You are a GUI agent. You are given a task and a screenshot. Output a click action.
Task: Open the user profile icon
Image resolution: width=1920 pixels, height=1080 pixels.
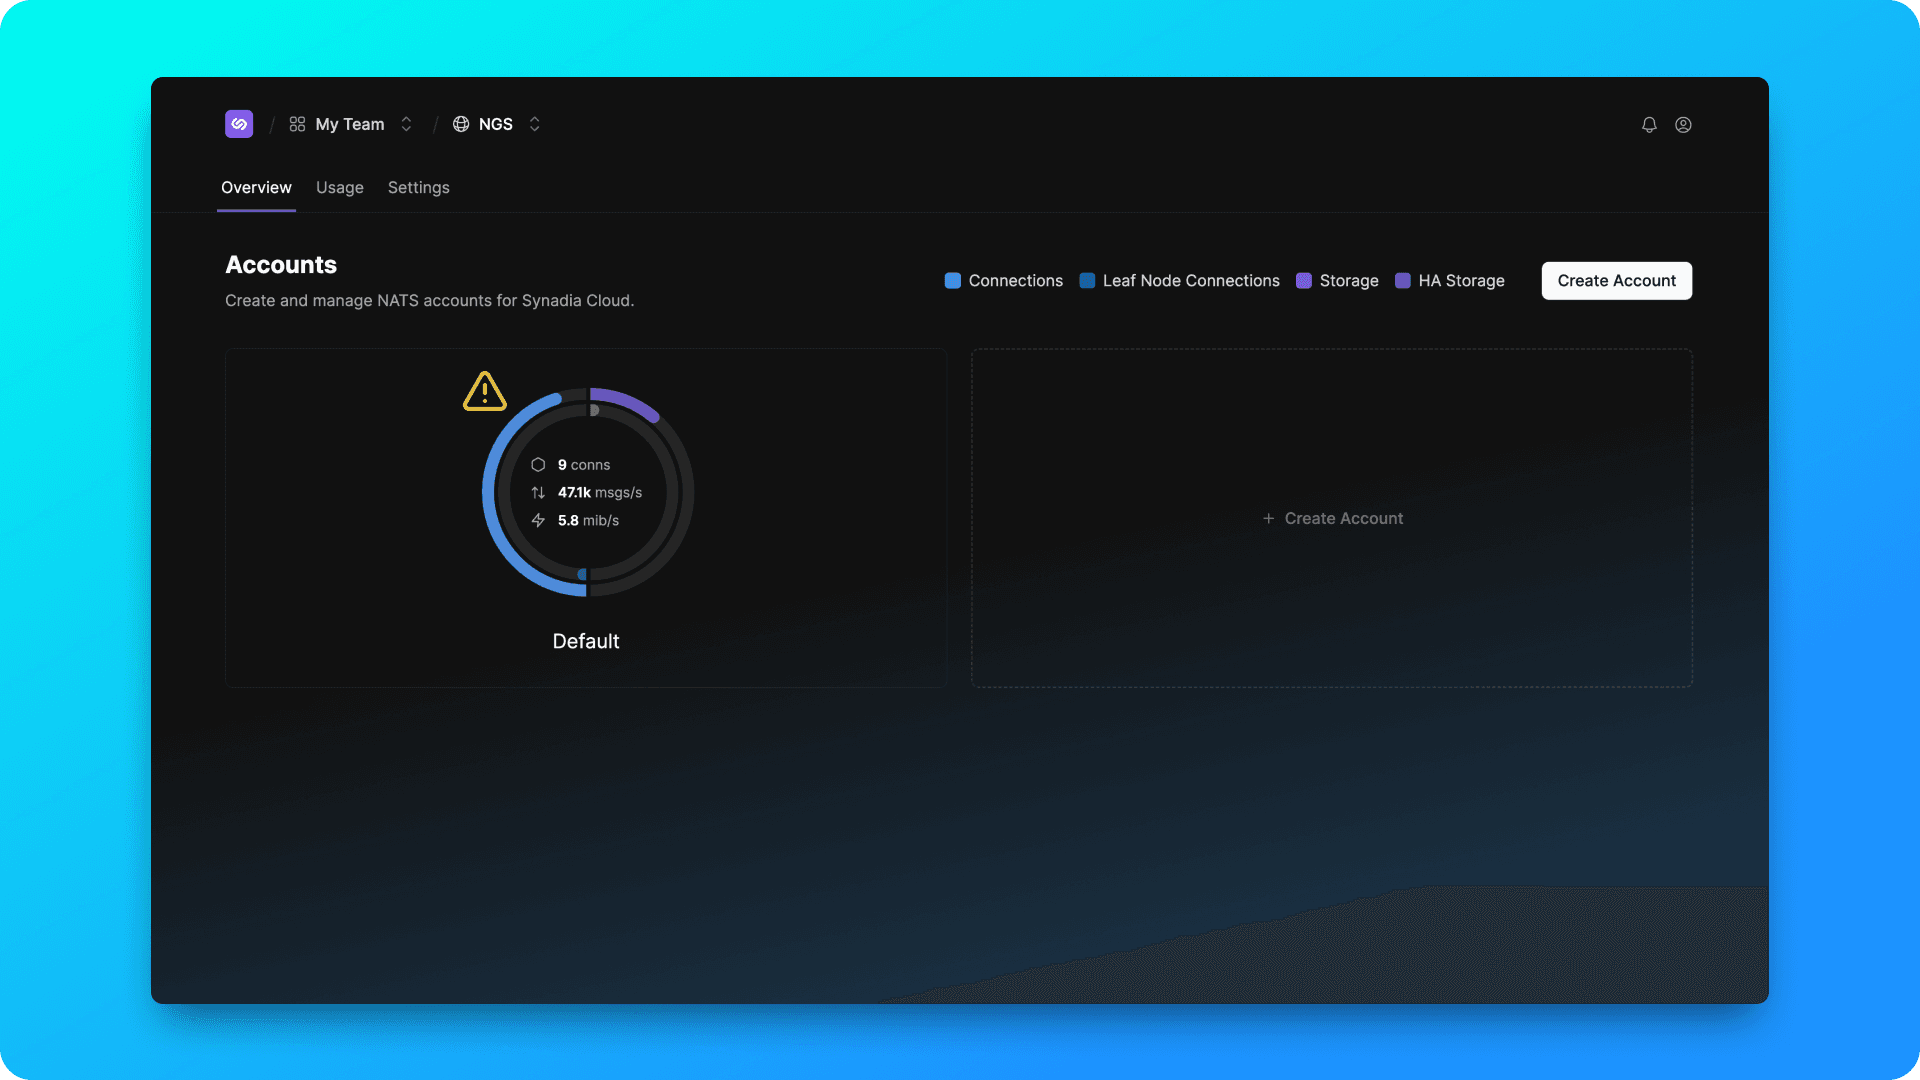pyautogui.click(x=1683, y=125)
